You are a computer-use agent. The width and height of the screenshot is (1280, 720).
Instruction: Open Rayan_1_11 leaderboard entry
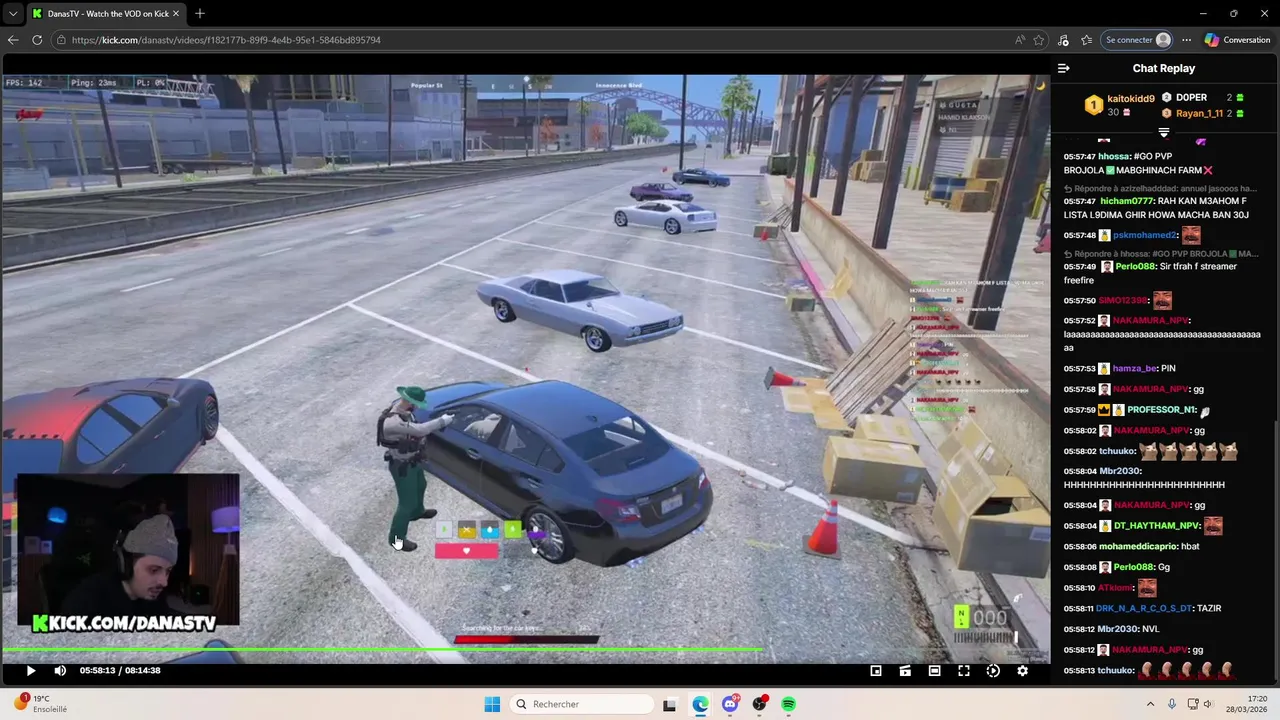1199,113
